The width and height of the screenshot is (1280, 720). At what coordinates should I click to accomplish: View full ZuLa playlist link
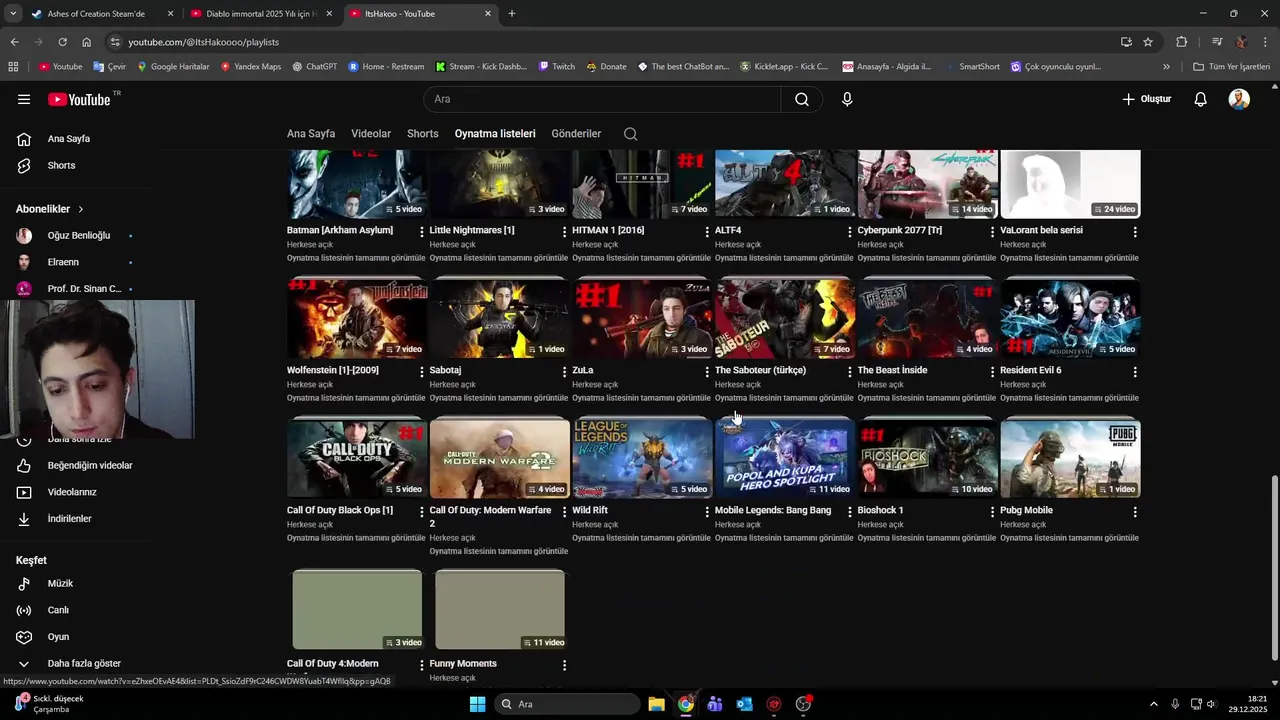tap(641, 398)
